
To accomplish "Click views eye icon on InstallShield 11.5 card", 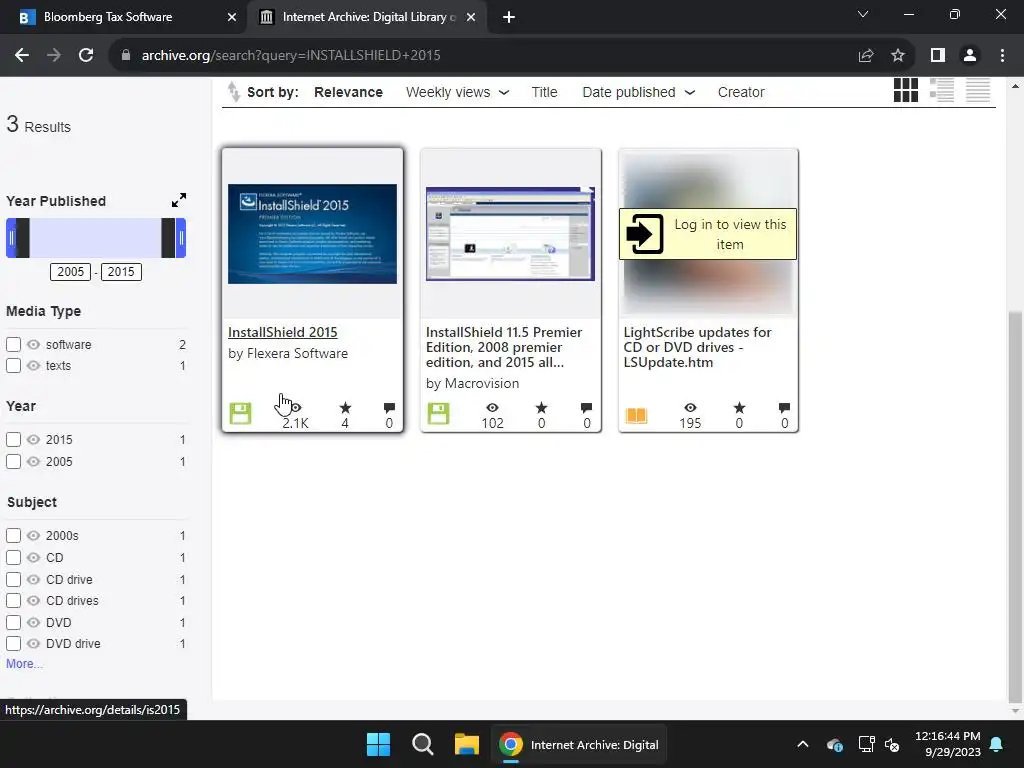I will click(492, 408).
